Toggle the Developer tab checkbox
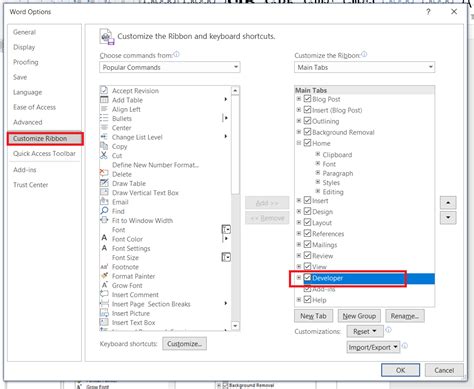474x389 pixels. click(307, 278)
